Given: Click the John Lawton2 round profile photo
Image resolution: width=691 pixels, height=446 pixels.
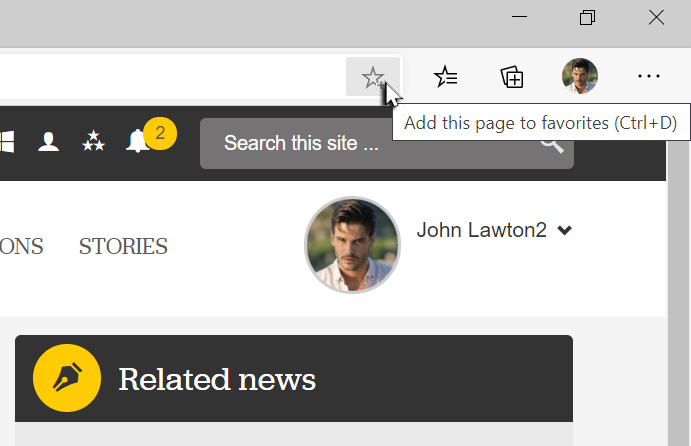Looking at the screenshot, I should coord(352,245).
